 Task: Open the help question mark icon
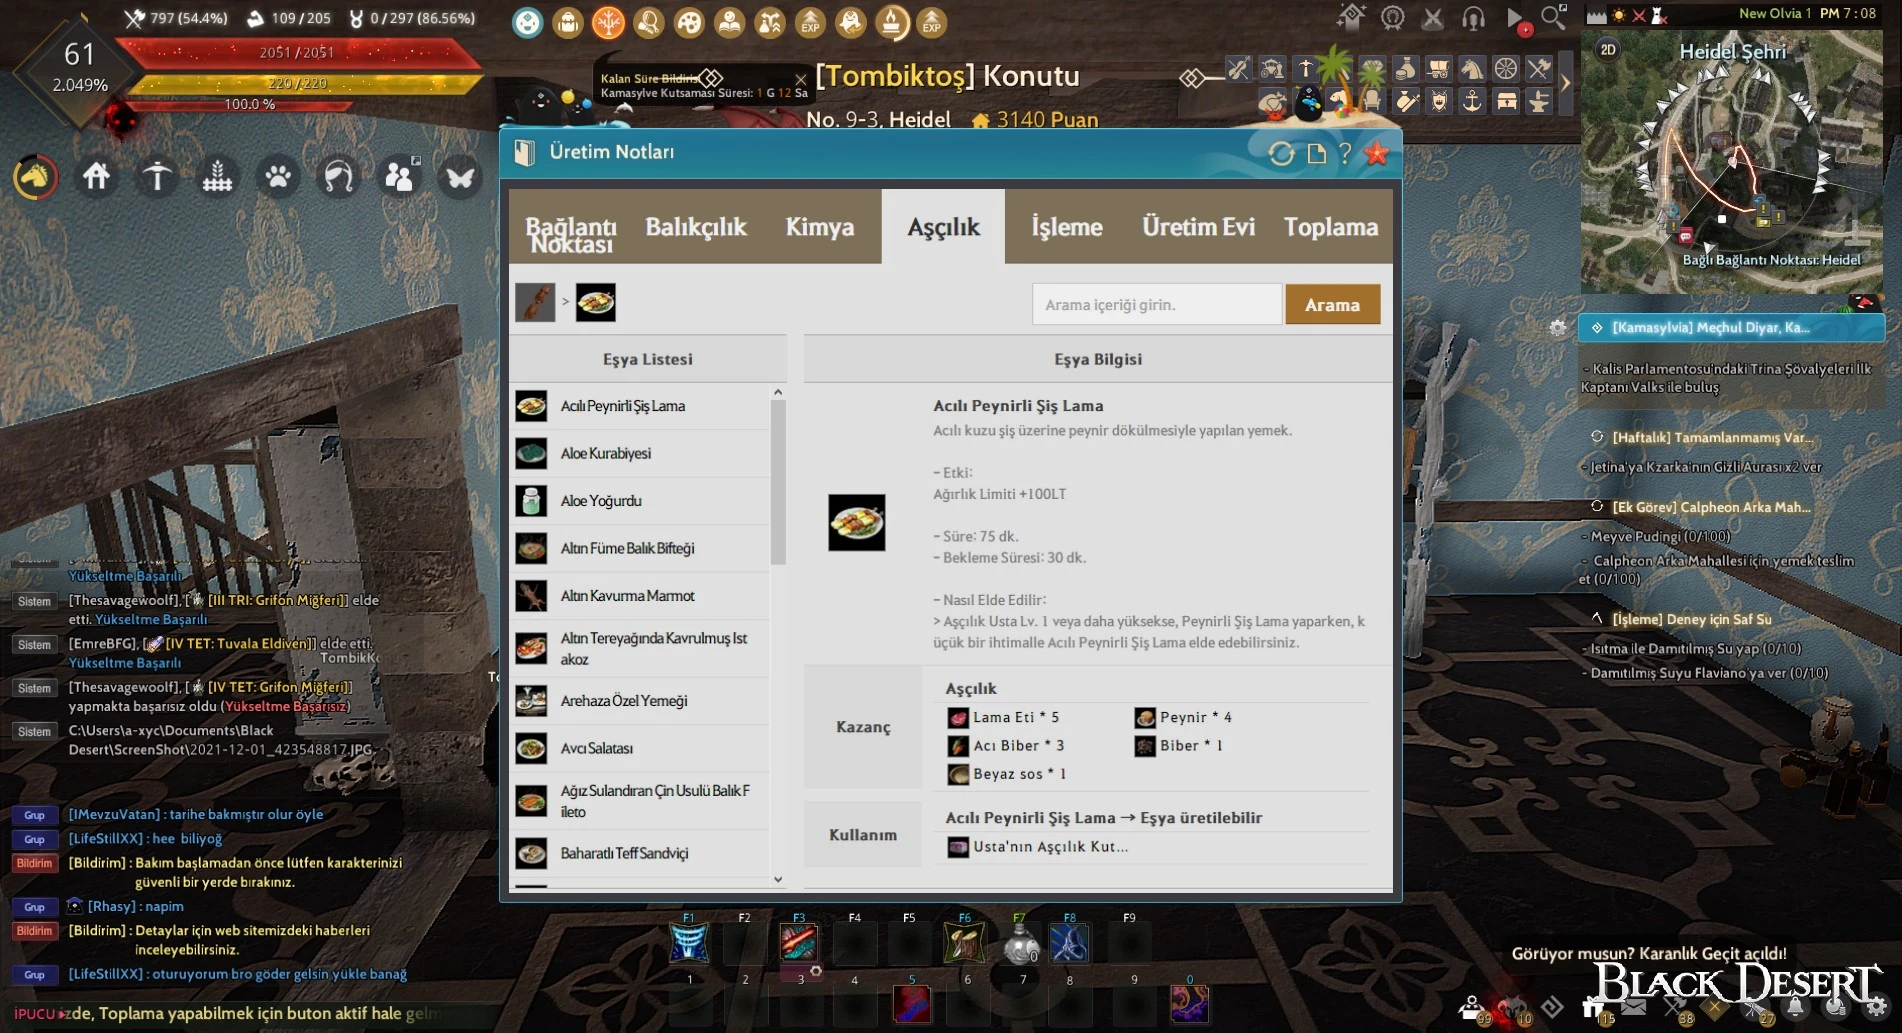tap(1345, 153)
